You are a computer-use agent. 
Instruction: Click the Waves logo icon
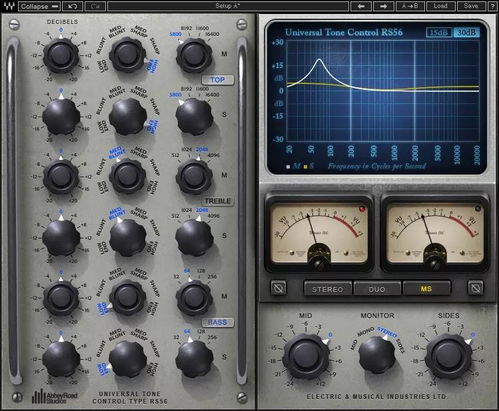coord(9,6)
